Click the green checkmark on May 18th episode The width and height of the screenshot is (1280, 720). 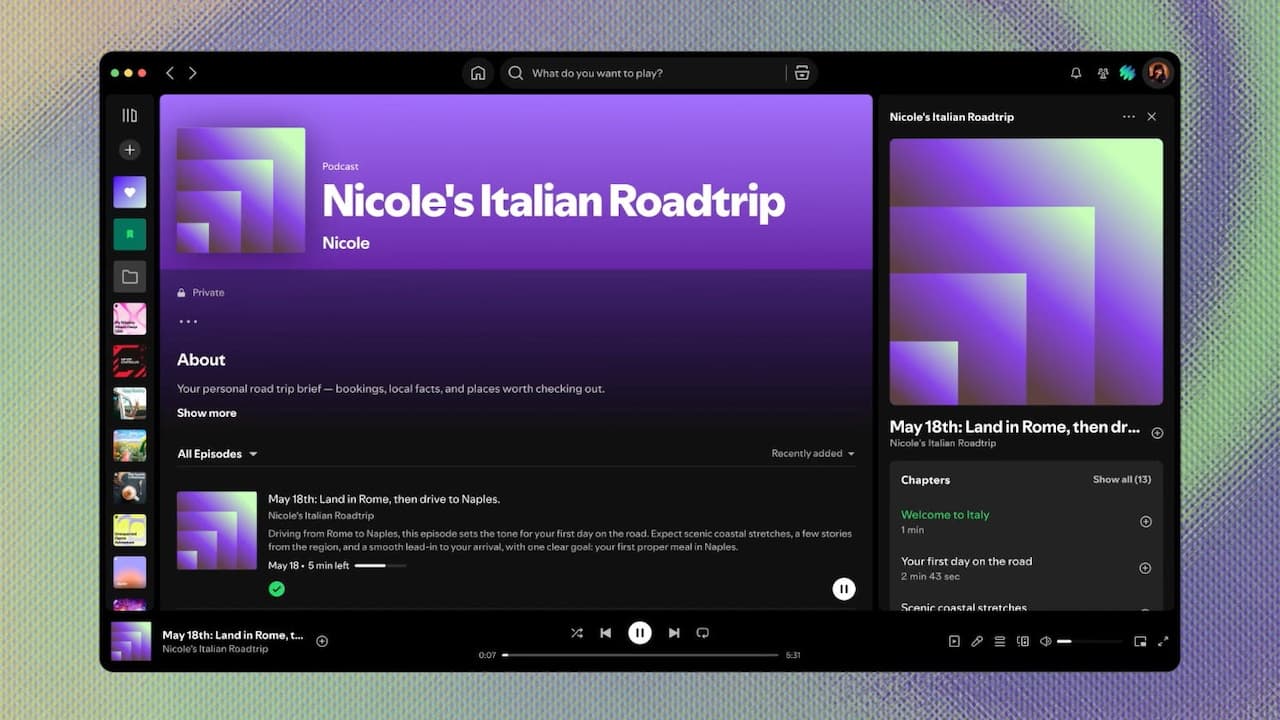coord(277,589)
